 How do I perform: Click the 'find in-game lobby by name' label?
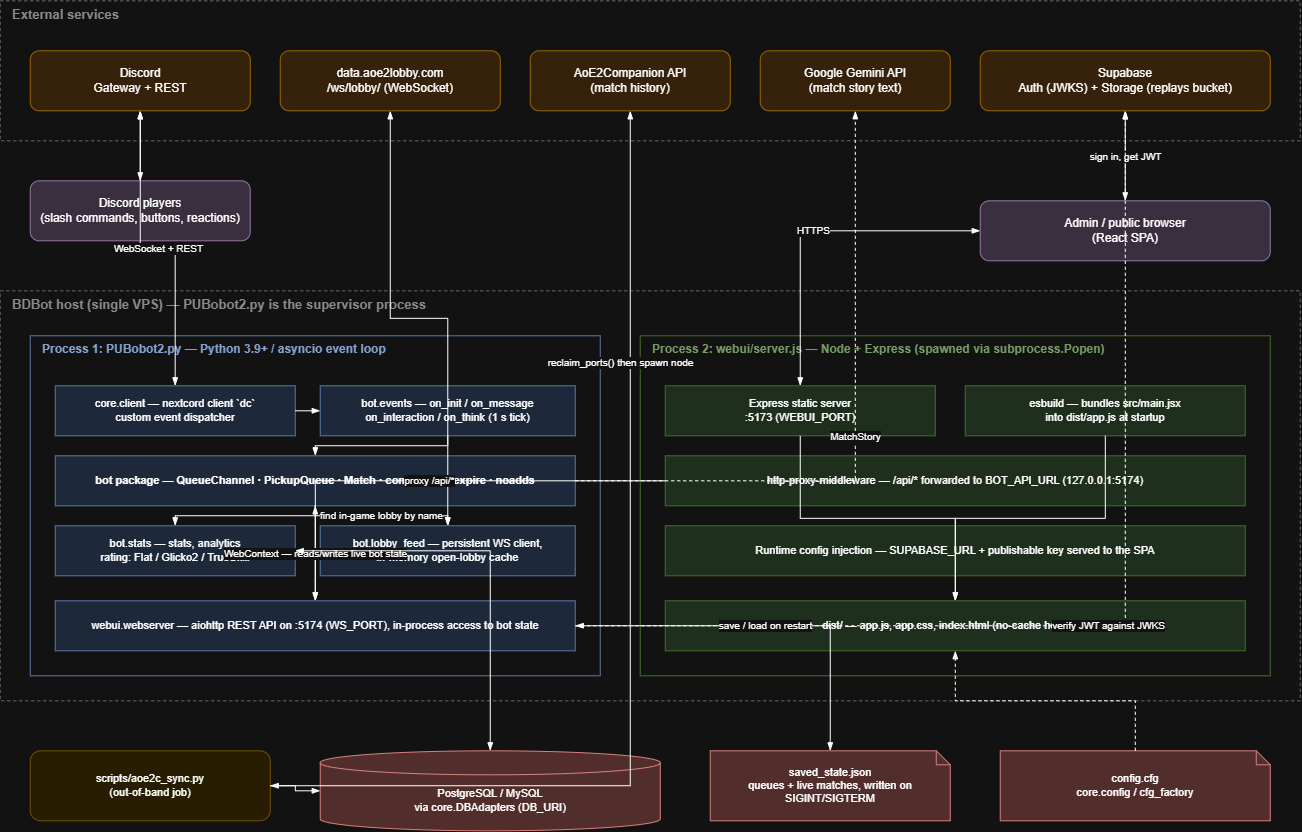click(381, 516)
